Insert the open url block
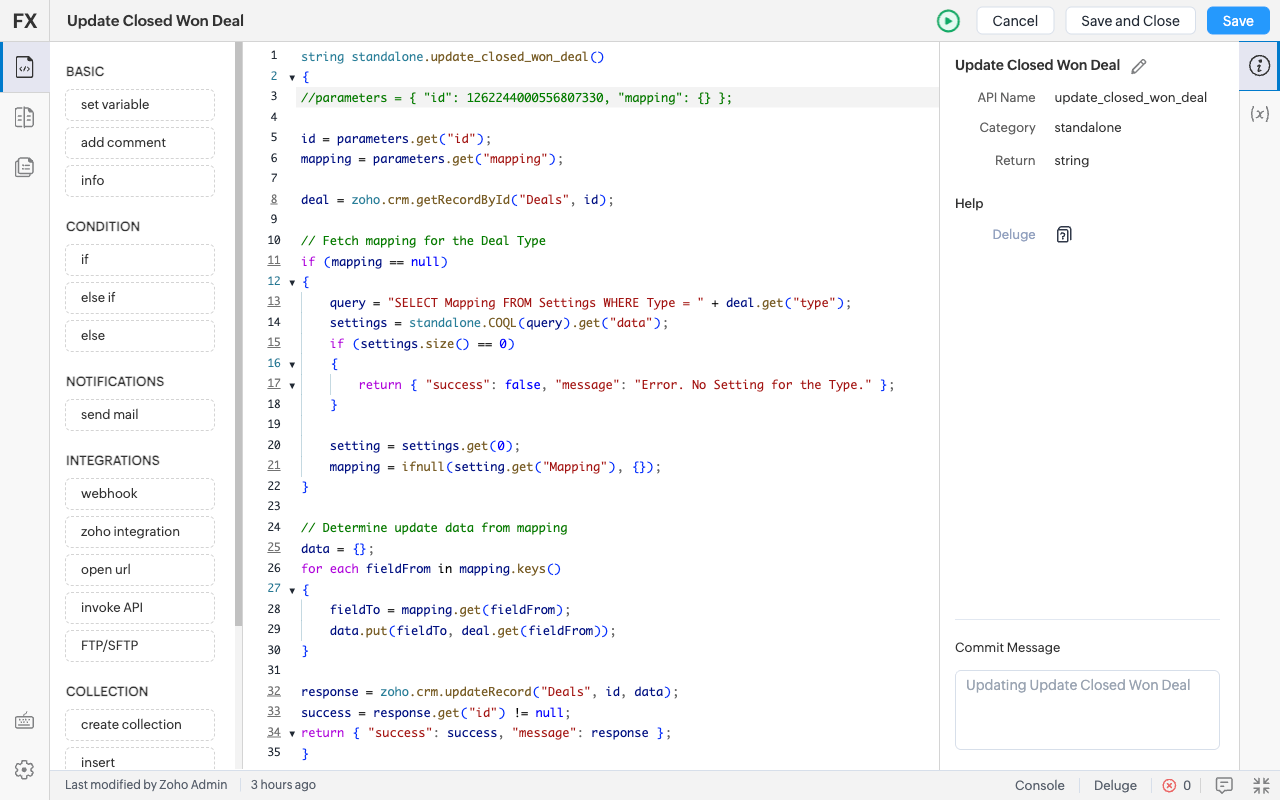Viewport: 1280px width, 800px height. point(140,570)
